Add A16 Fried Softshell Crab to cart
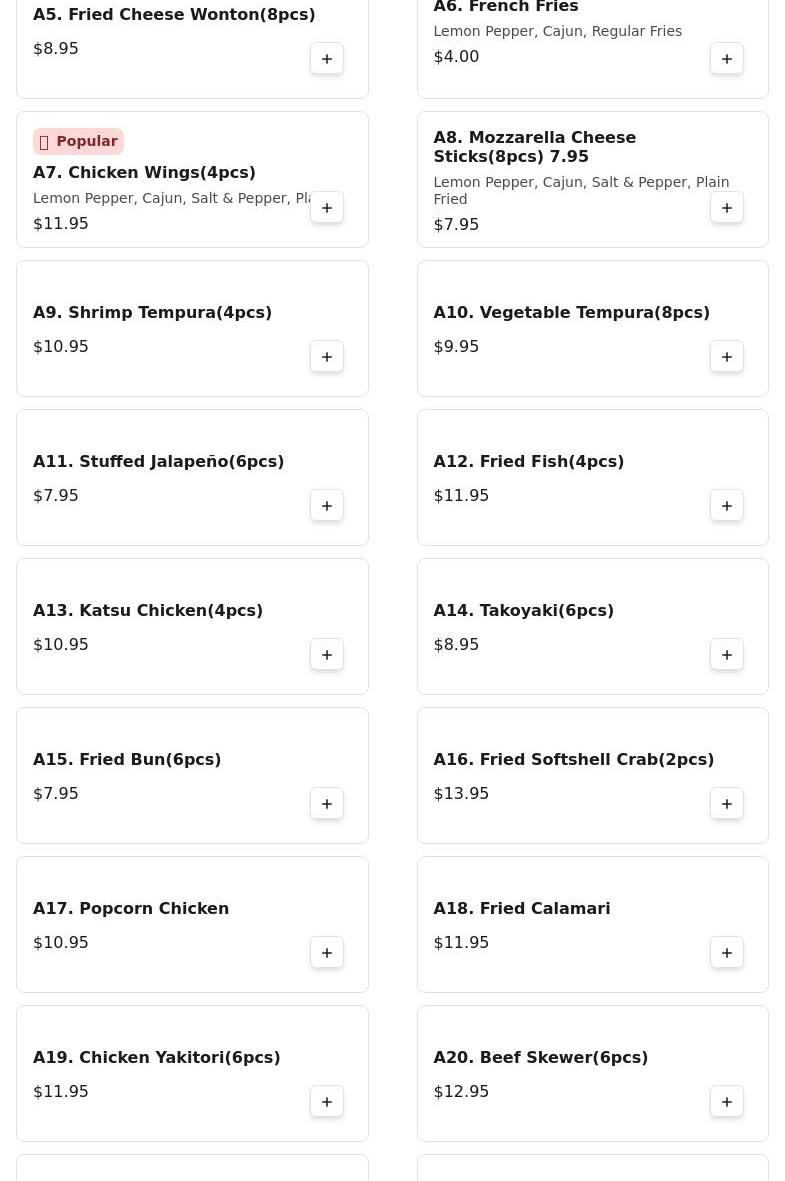This screenshot has height=1181, width=785. pos(727,804)
